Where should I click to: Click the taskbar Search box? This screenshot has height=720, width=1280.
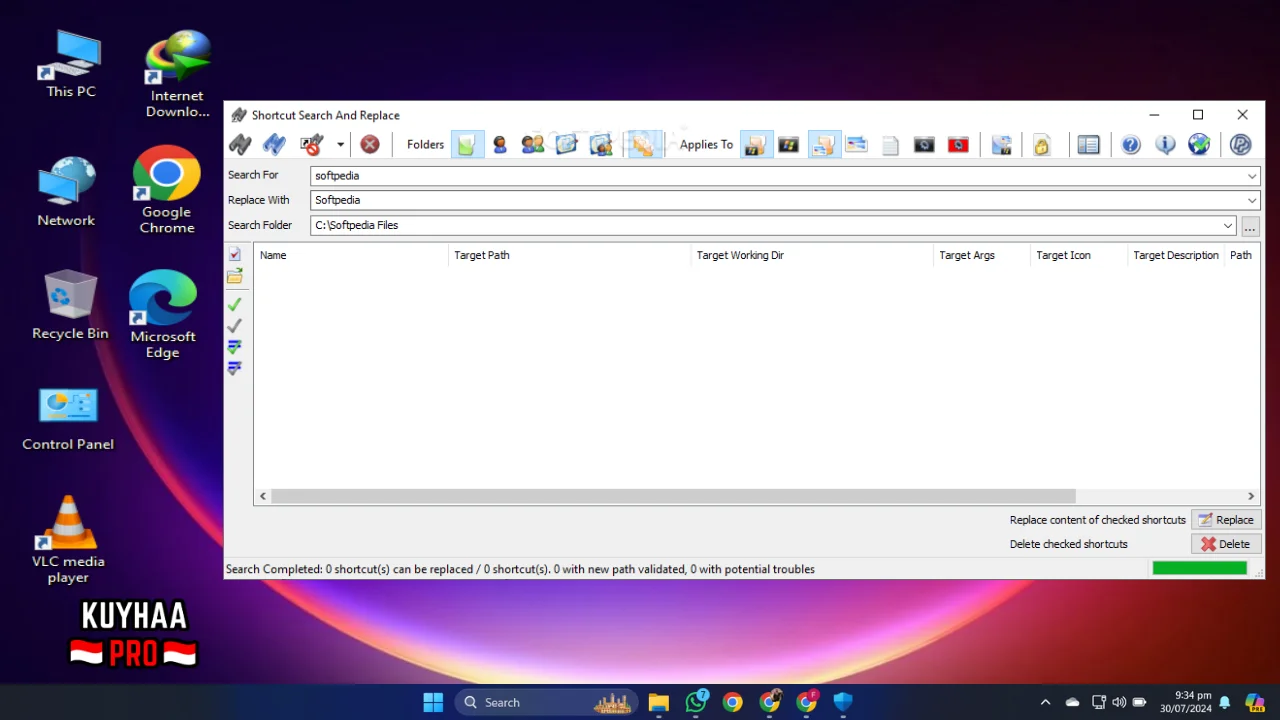pyautogui.click(x=547, y=702)
